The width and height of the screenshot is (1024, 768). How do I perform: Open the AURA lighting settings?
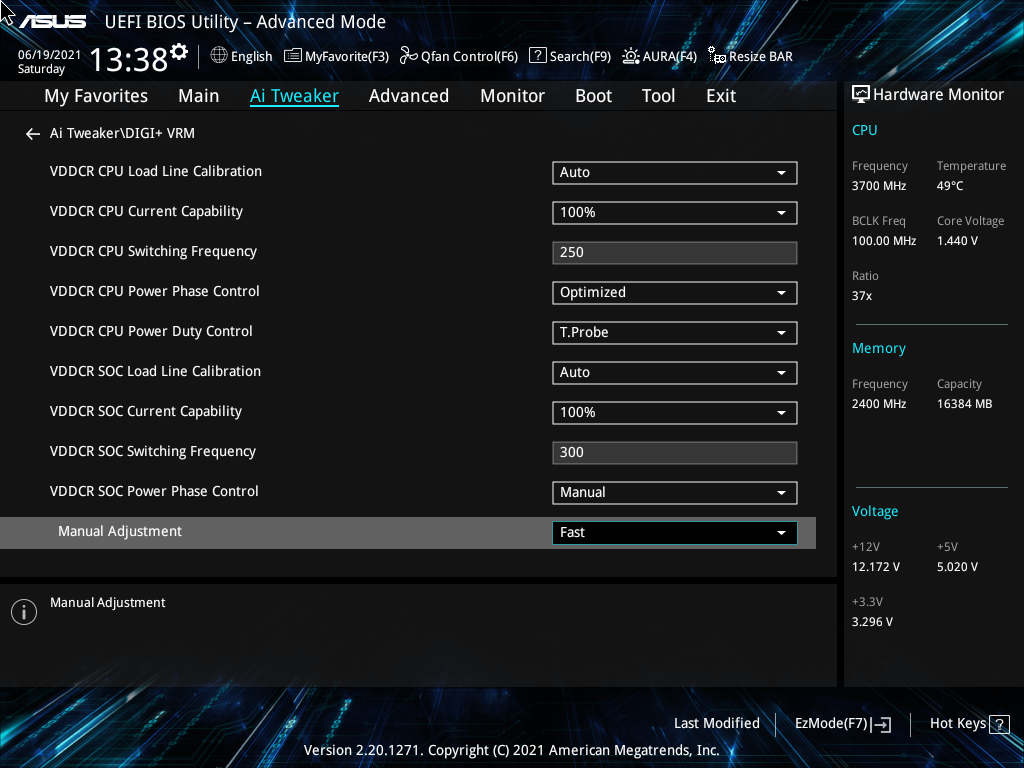[659, 56]
